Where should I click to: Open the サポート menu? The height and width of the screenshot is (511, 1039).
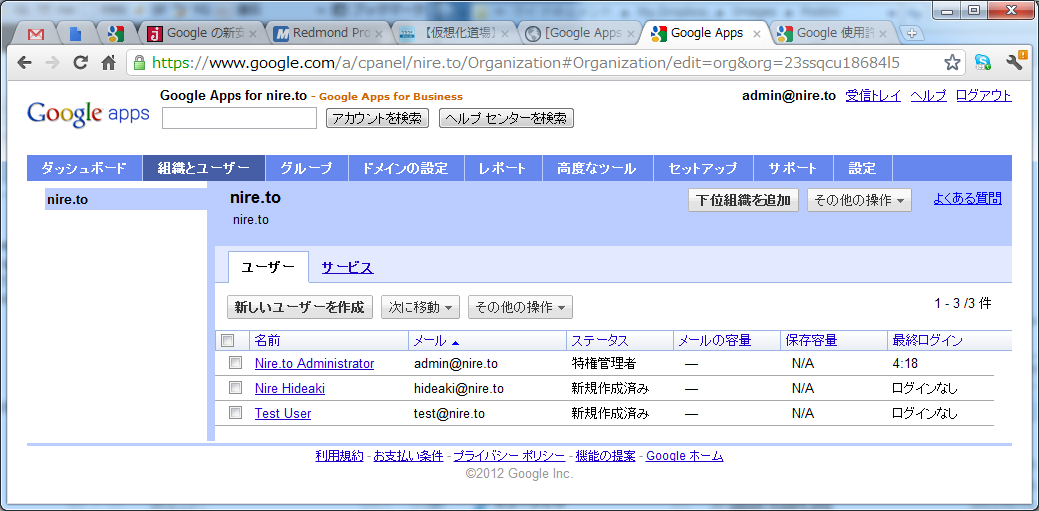[x=793, y=168]
